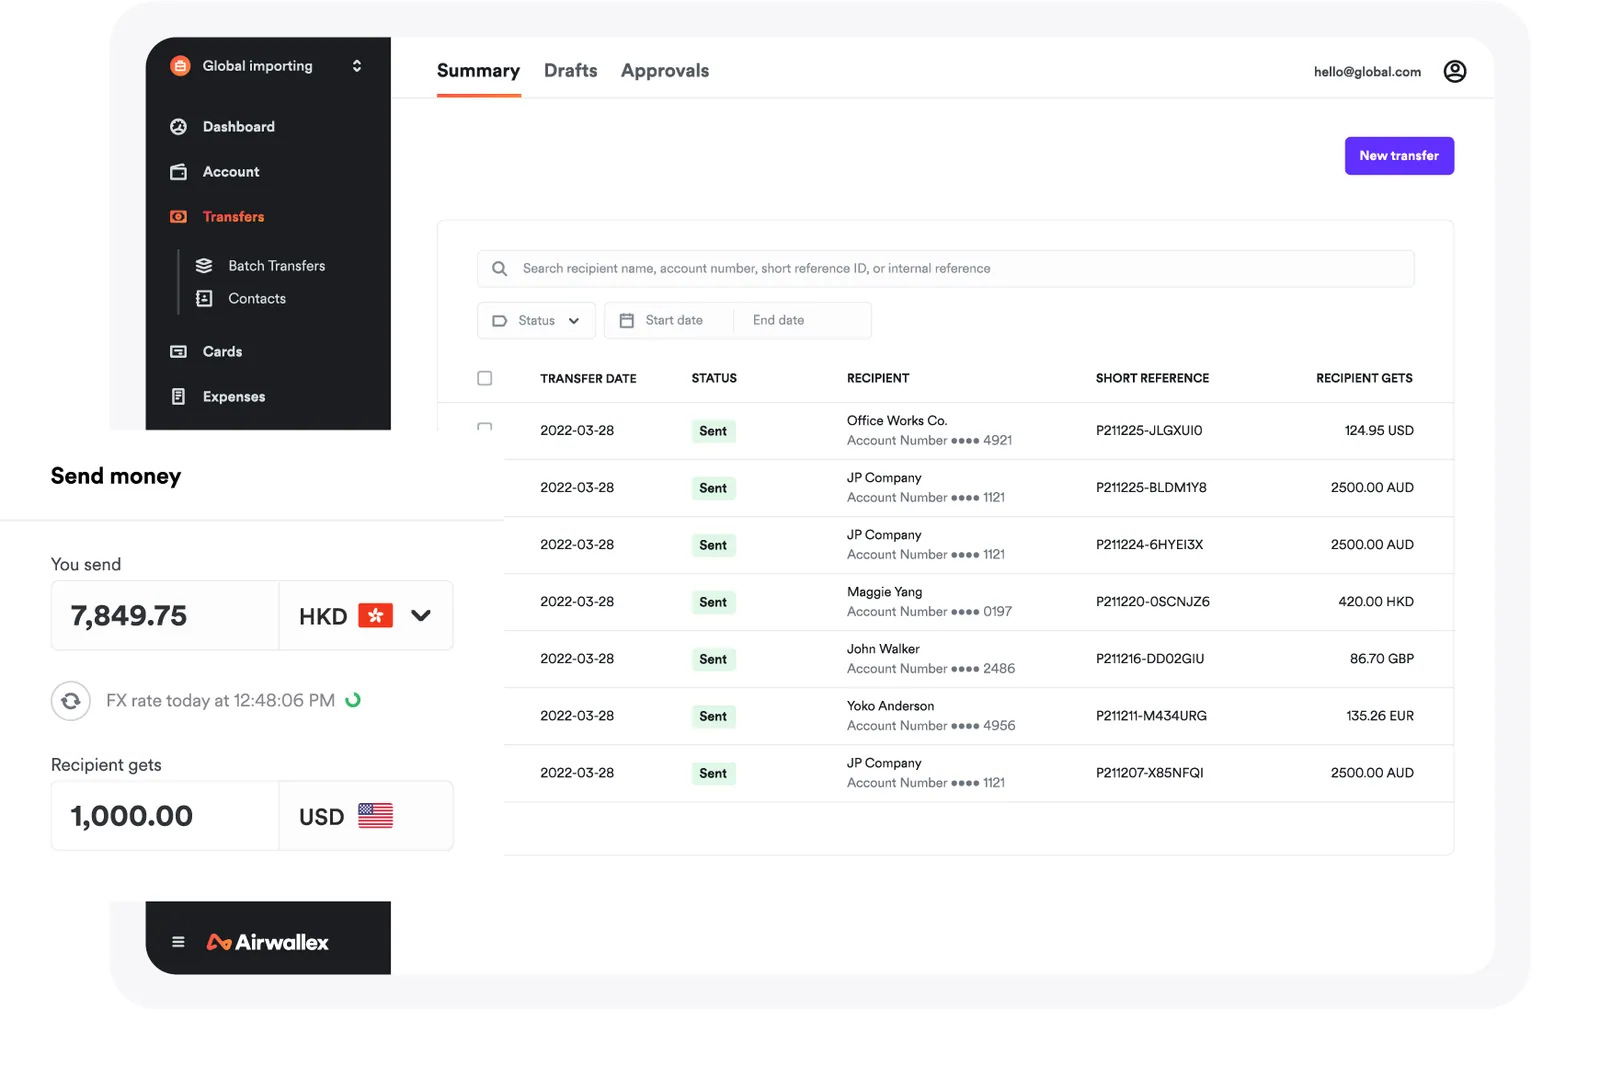Click the New transfer button

click(1399, 156)
